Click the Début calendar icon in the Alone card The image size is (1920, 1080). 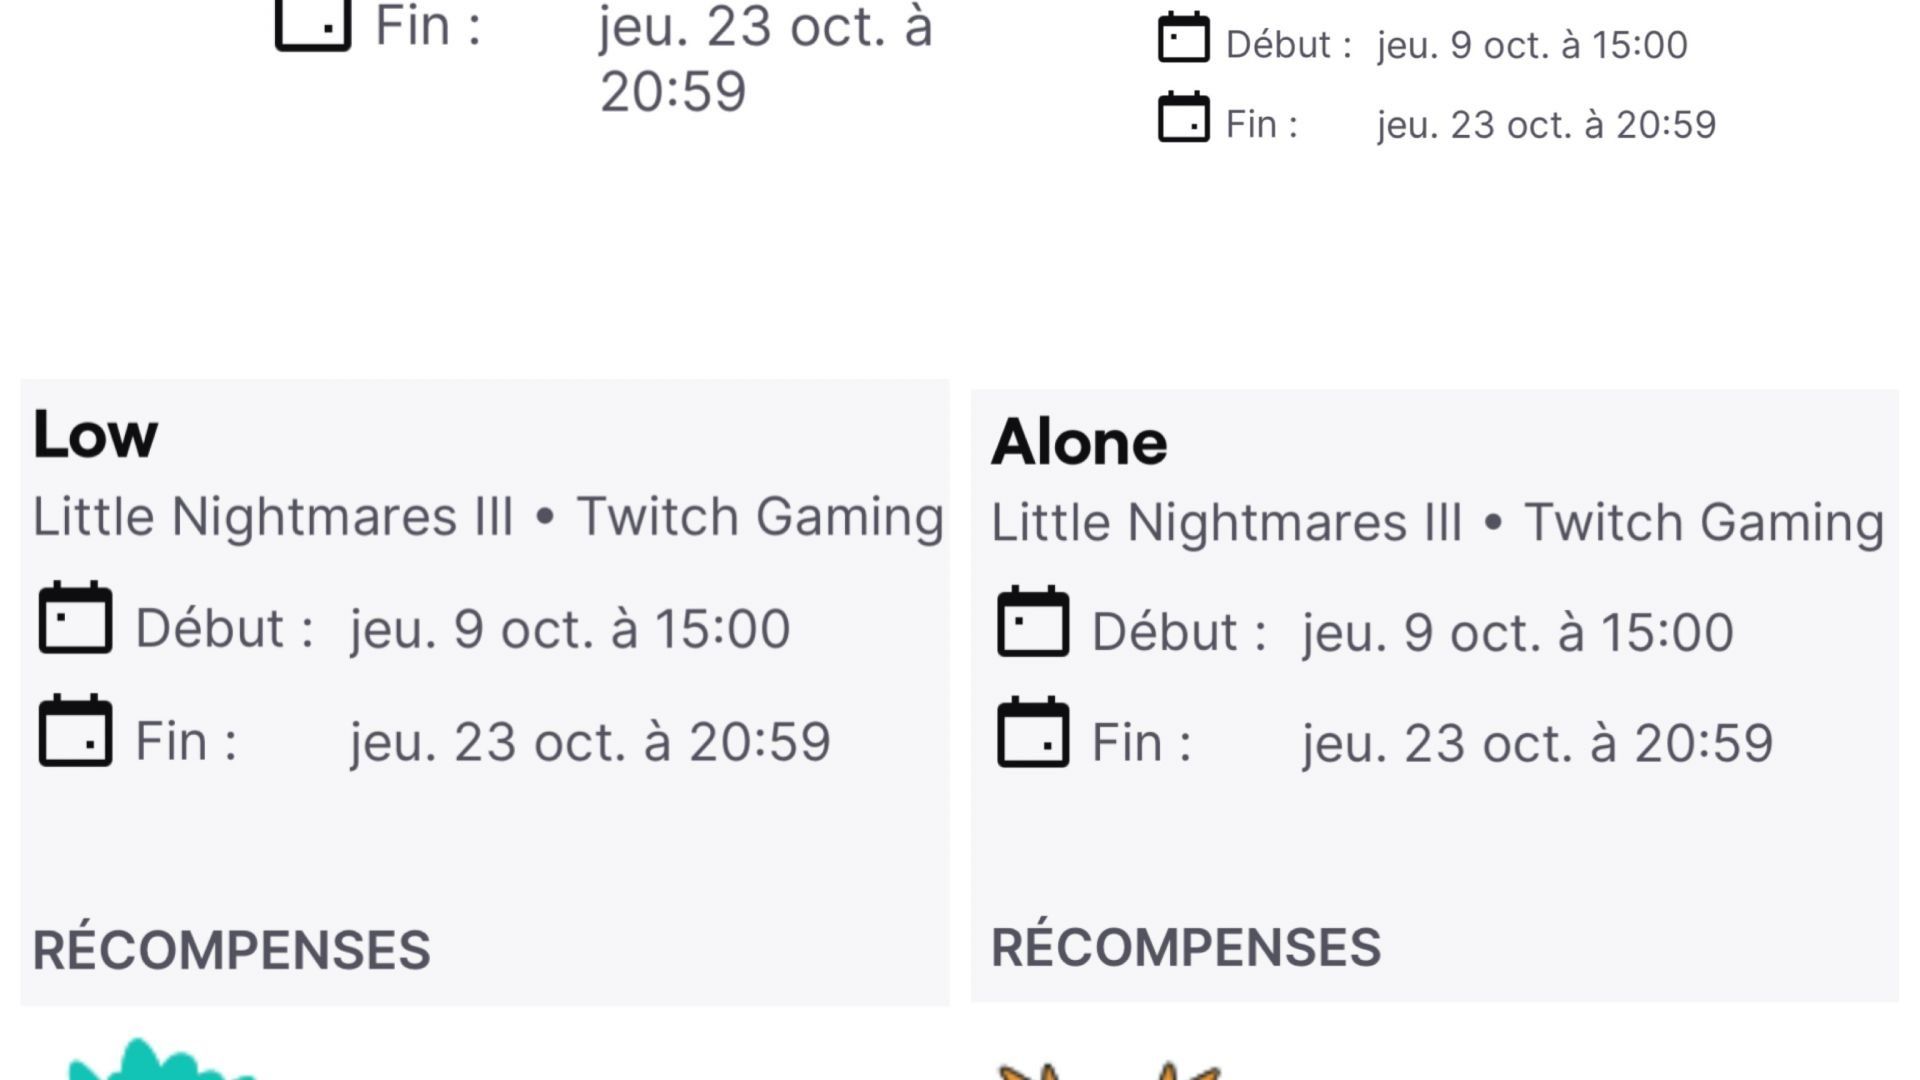(x=1033, y=622)
